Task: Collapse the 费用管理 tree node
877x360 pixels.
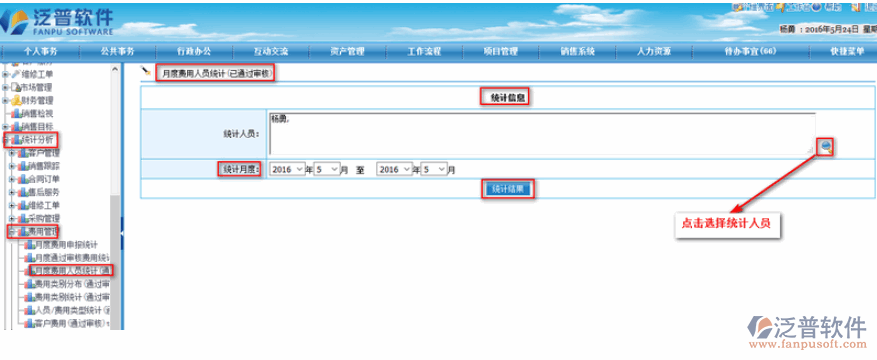Action: tap(10, 231)
